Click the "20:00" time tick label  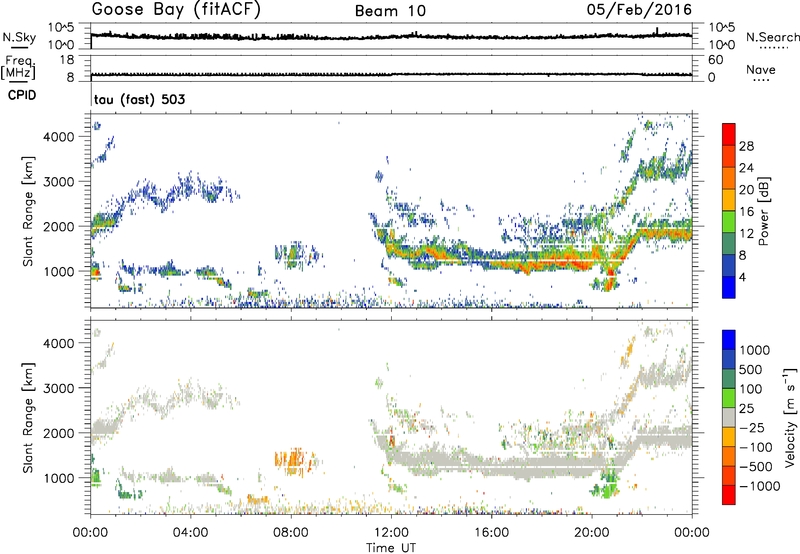591,533
